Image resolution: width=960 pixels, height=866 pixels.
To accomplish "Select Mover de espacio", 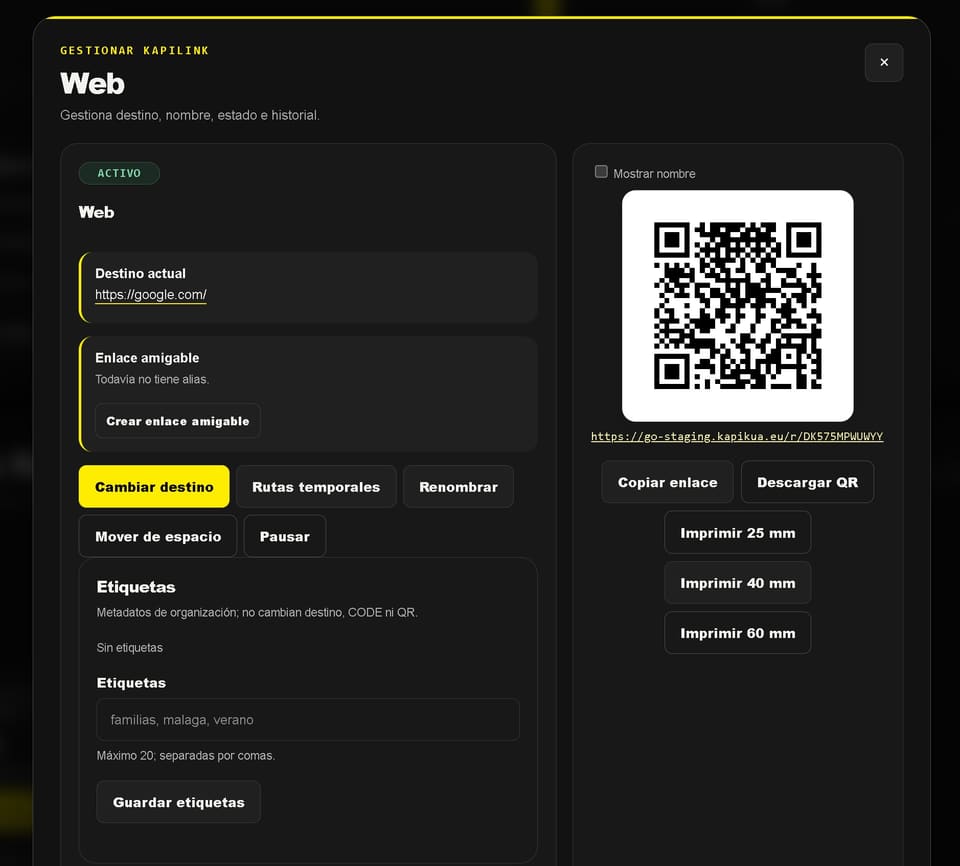I will [x=158, y=537].
